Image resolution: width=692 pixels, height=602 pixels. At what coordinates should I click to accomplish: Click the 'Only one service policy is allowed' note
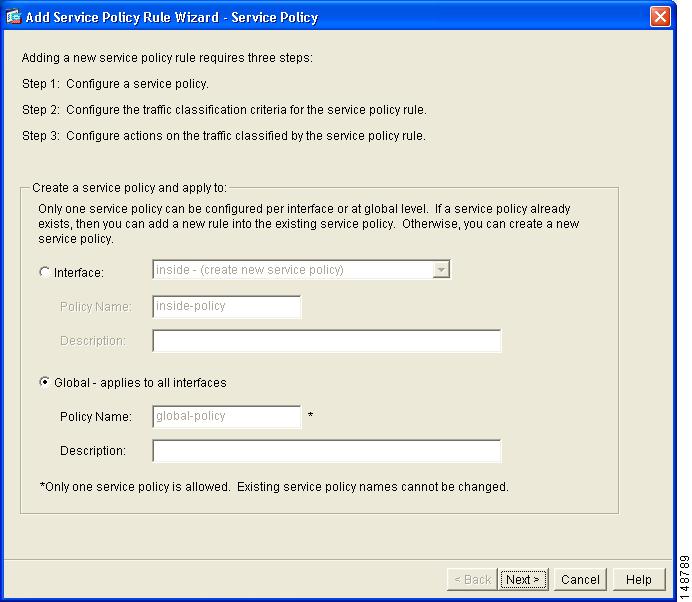pyautogui.click(x=274, y=487)
